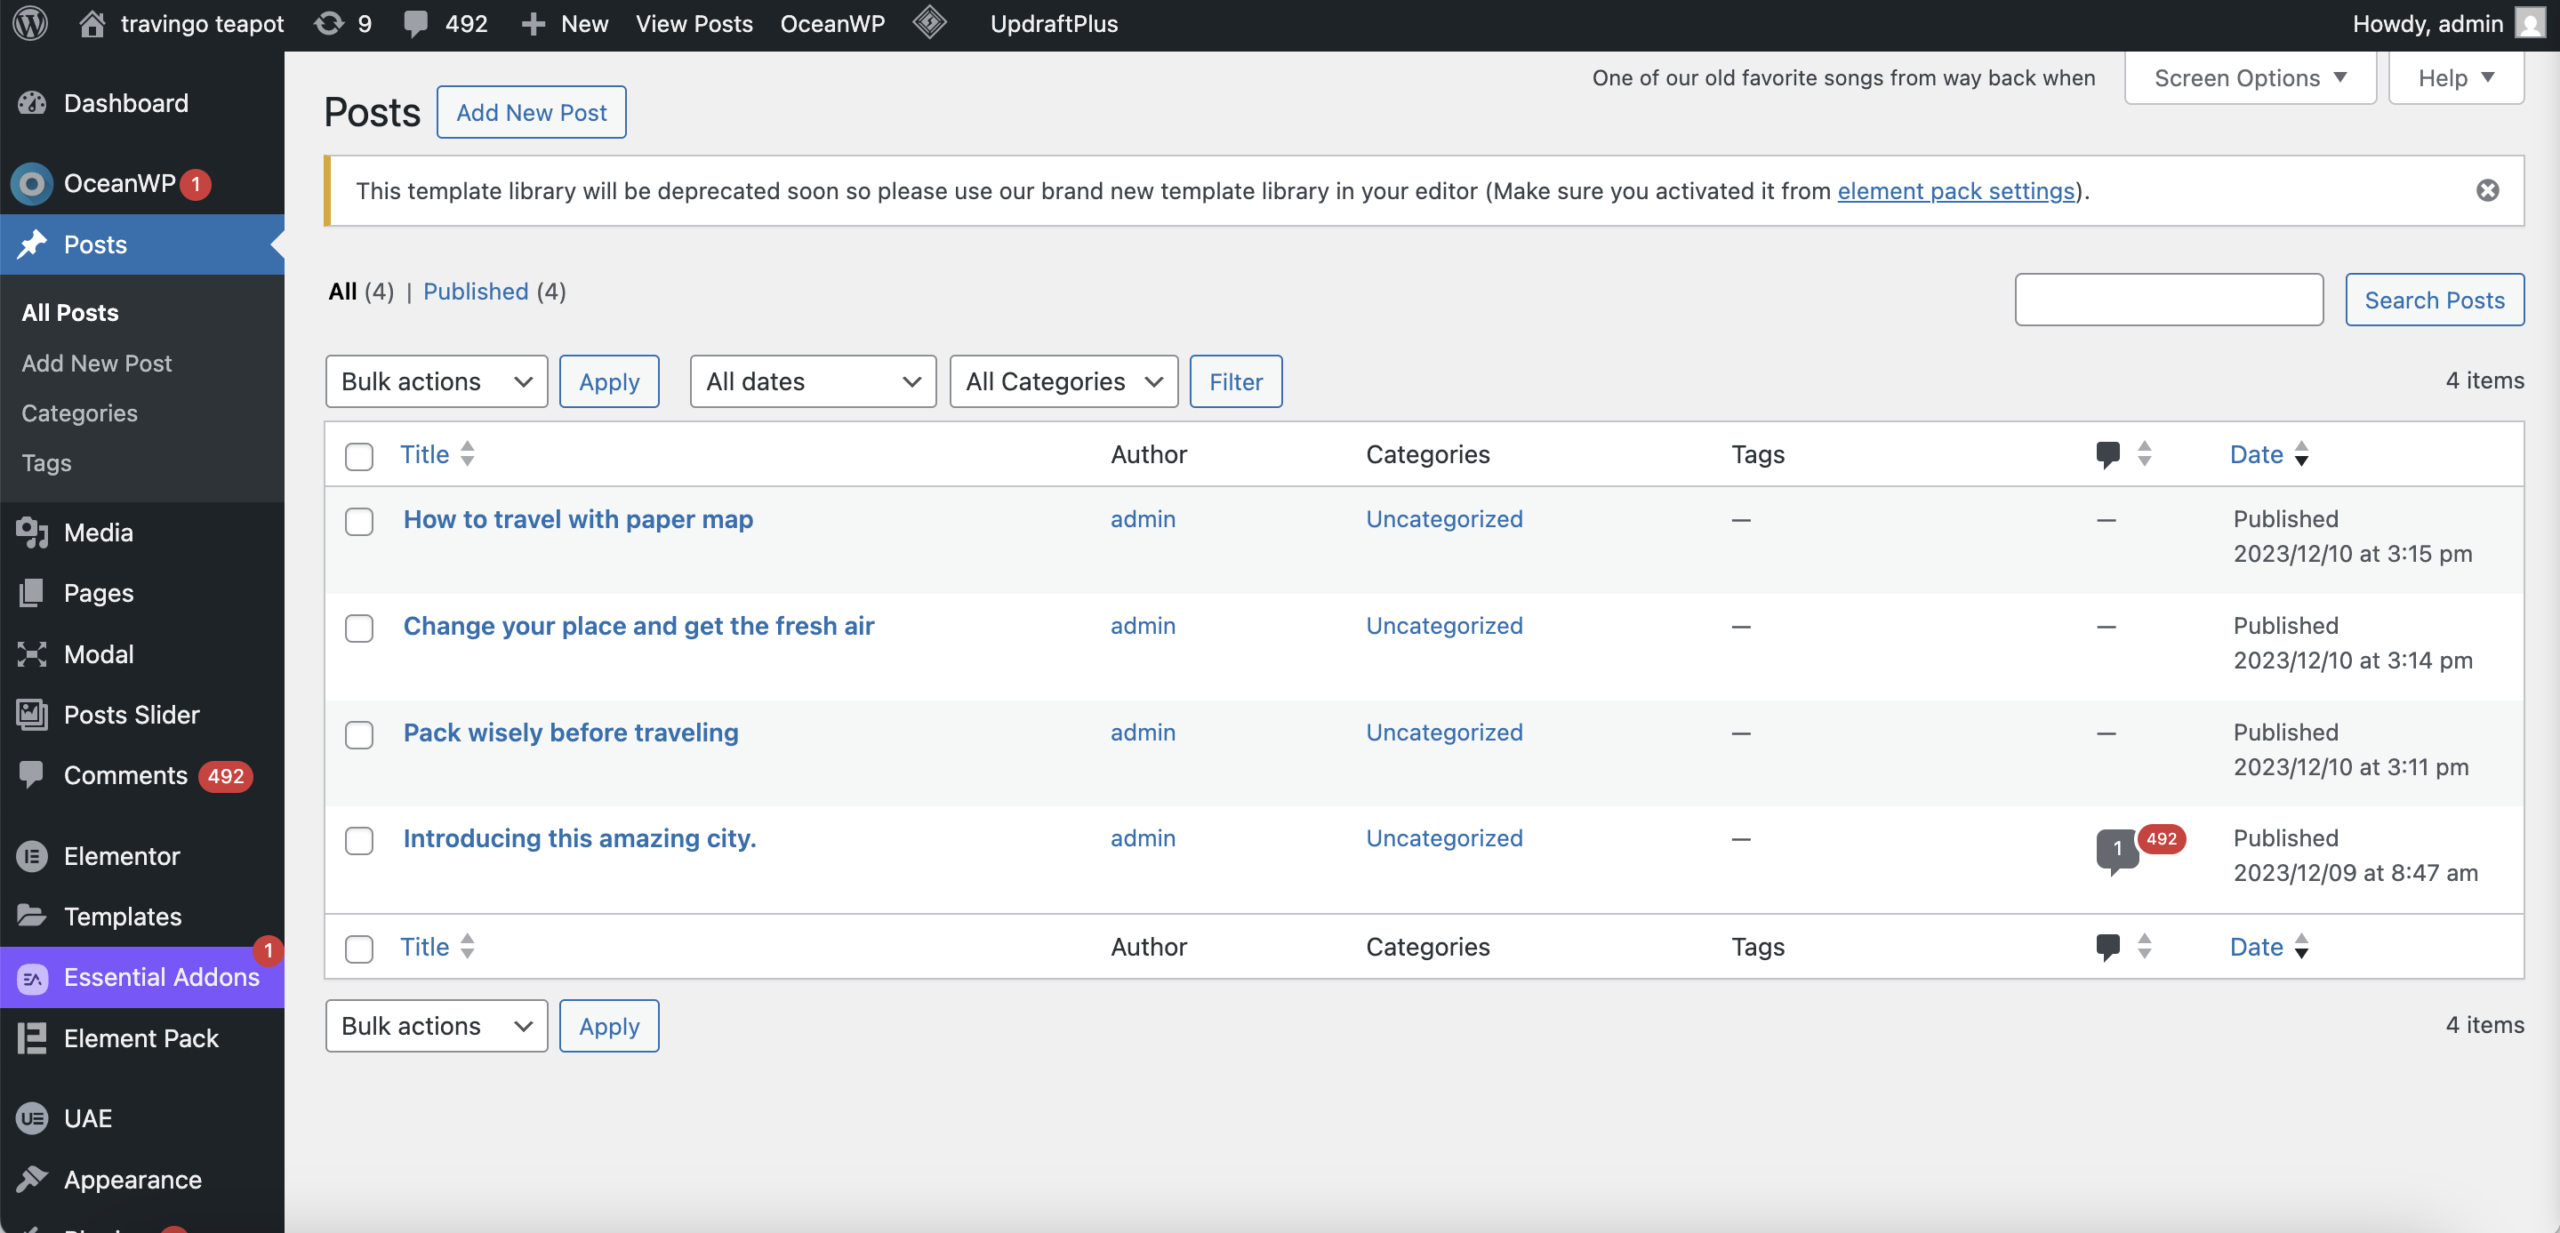Click the Add New Post button beside heading
The width and height of the screenshot is (2560, 1233).
pyautogui.click(x=531, y=112)
